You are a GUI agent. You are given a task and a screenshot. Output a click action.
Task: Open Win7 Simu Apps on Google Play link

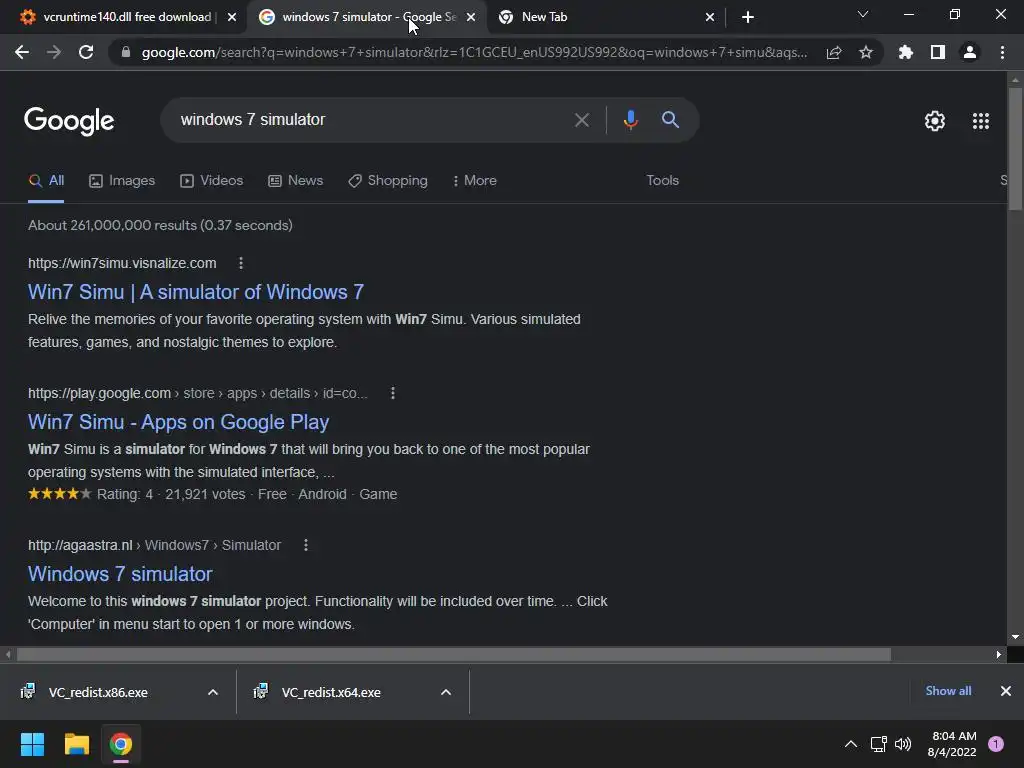(178, 422)
